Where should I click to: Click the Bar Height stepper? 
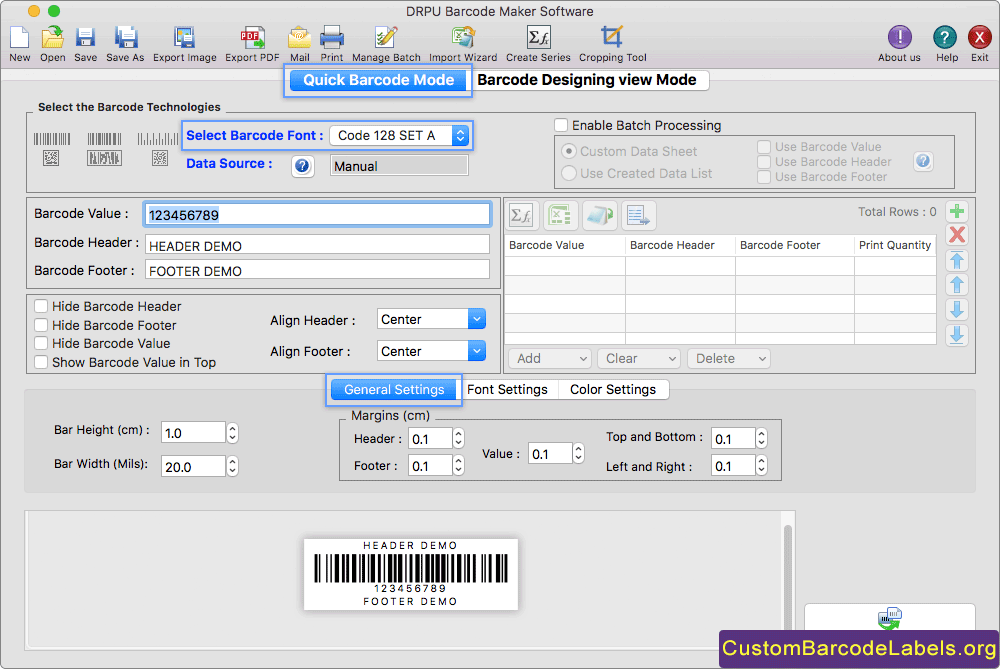[232, 433]
